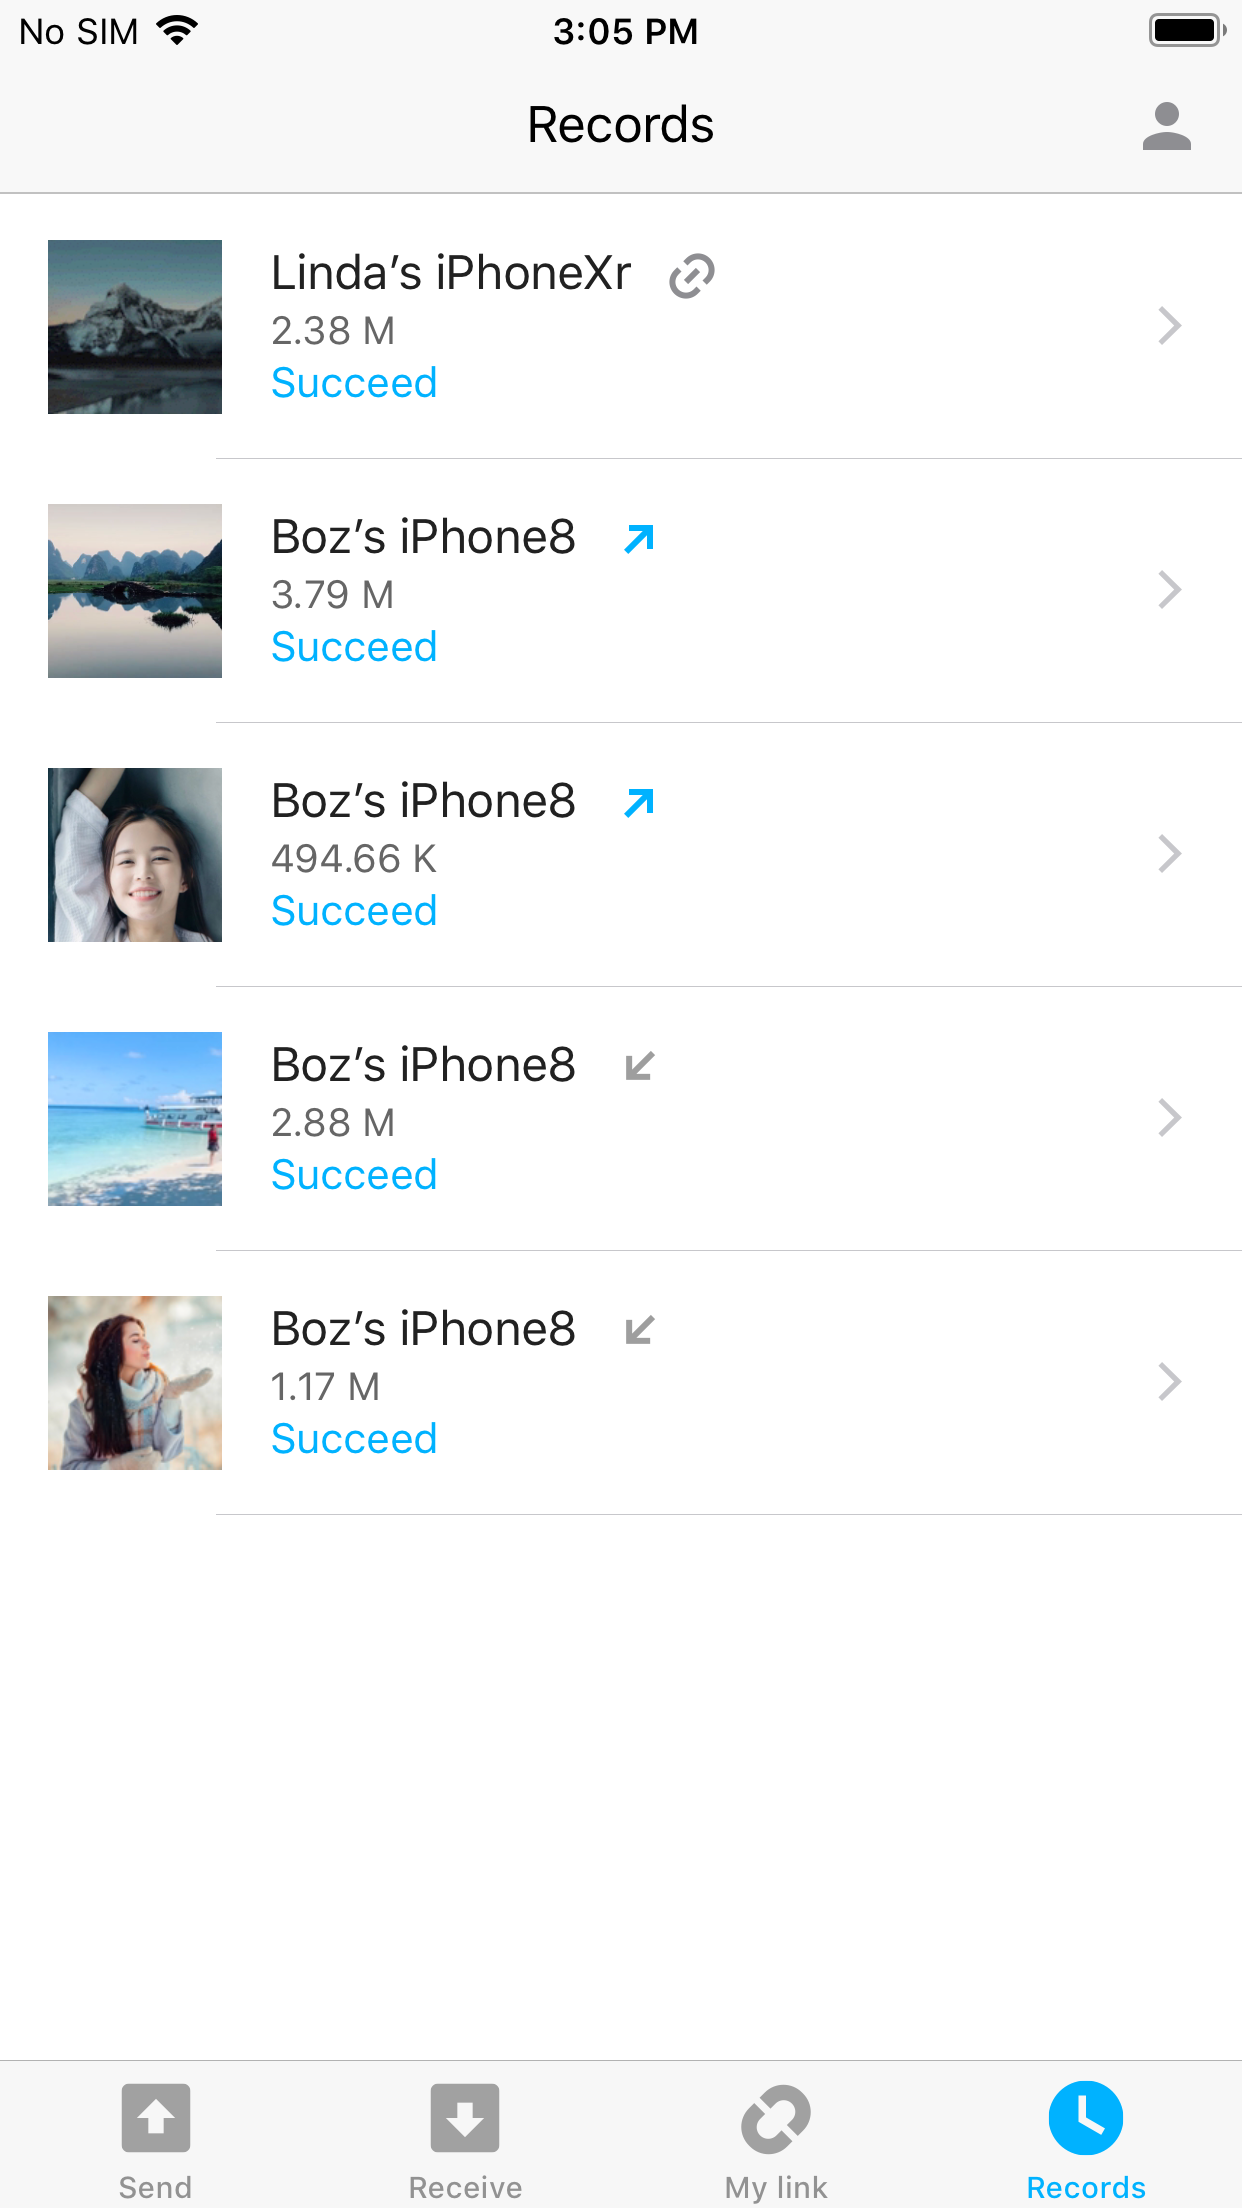Expand the 1.17 M record chevron
Image resolution: width=1242 pixels, height=2208 pixels.
[1169, 1382]
